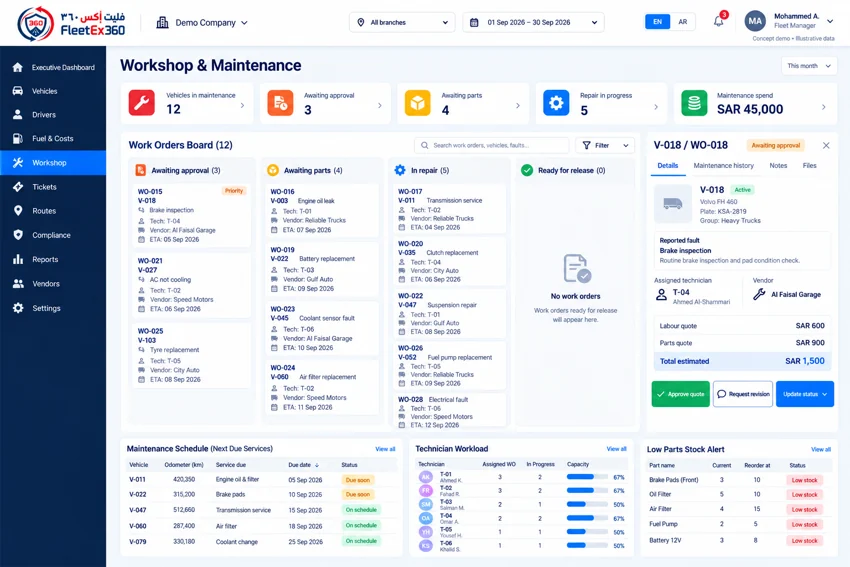Viewport: 850px width, 567px height.
Task: Expand the Mohammed A. user menu
Action: (x=830, y=21)
